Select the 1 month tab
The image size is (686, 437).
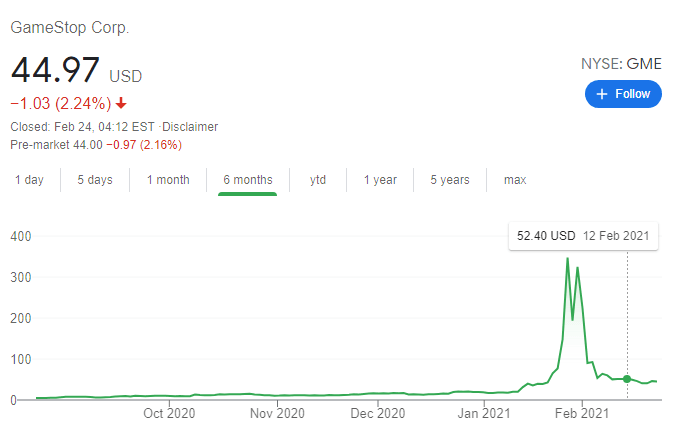click(168, 180)
